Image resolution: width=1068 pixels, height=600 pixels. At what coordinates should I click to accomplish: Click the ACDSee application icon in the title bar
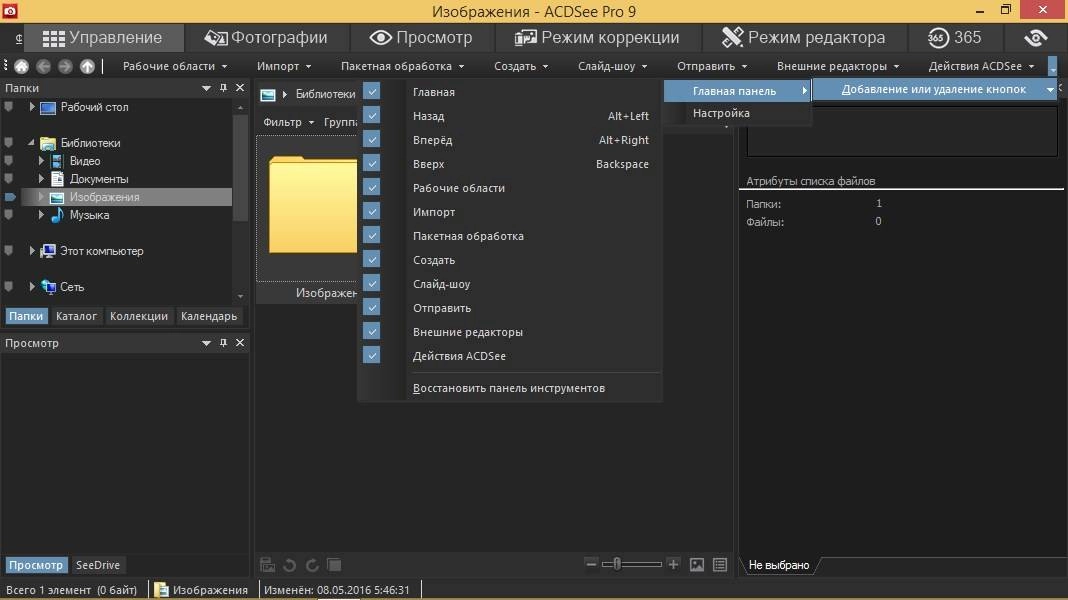(x=10, y=11)
